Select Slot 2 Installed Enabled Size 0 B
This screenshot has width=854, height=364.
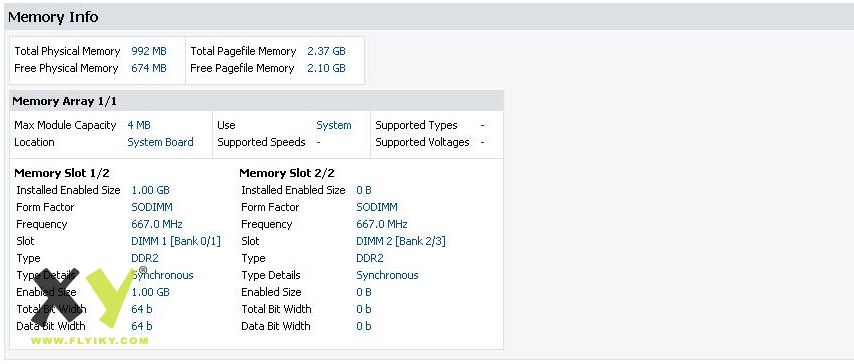(x=364, y=190)
